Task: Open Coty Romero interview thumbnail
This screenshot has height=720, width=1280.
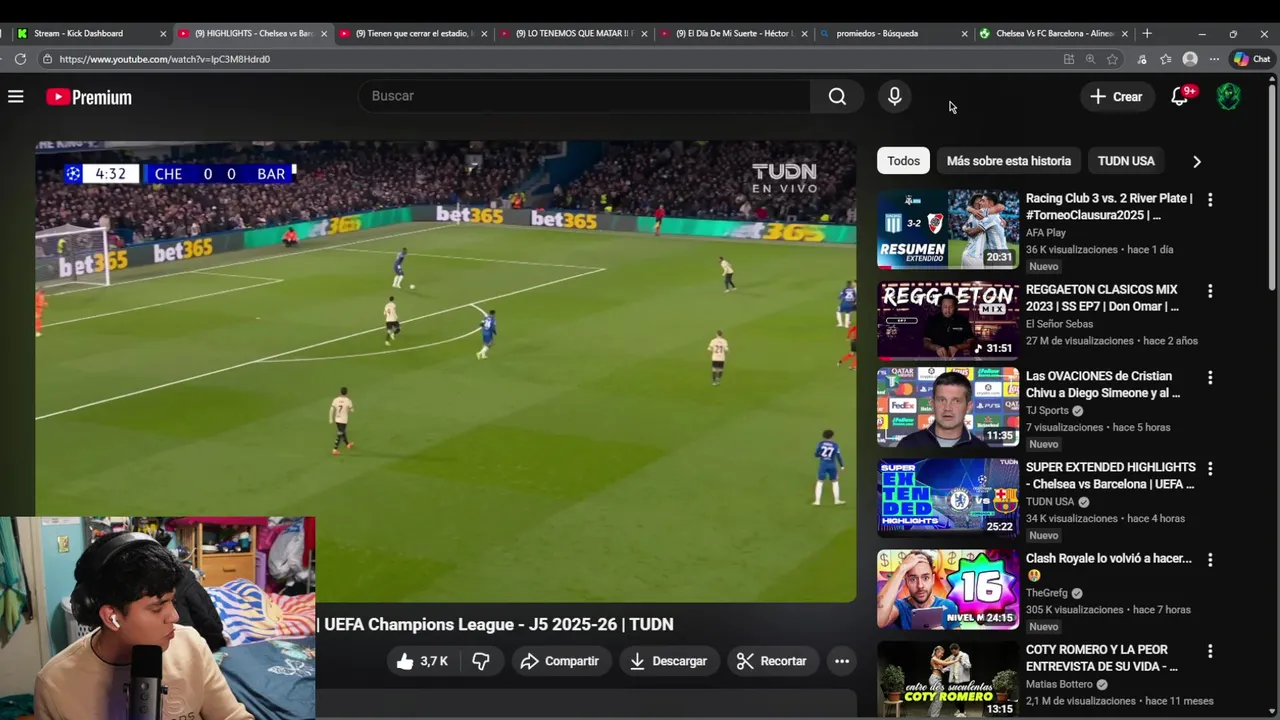Action: coord(948,680)
